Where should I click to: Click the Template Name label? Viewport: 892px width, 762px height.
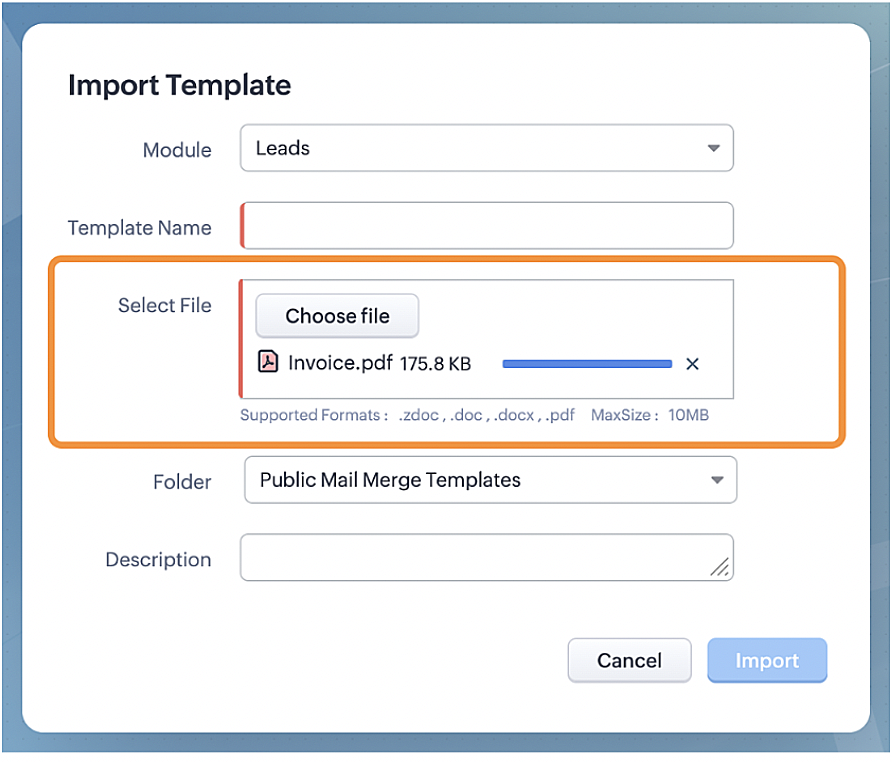(x=139, y=228)
